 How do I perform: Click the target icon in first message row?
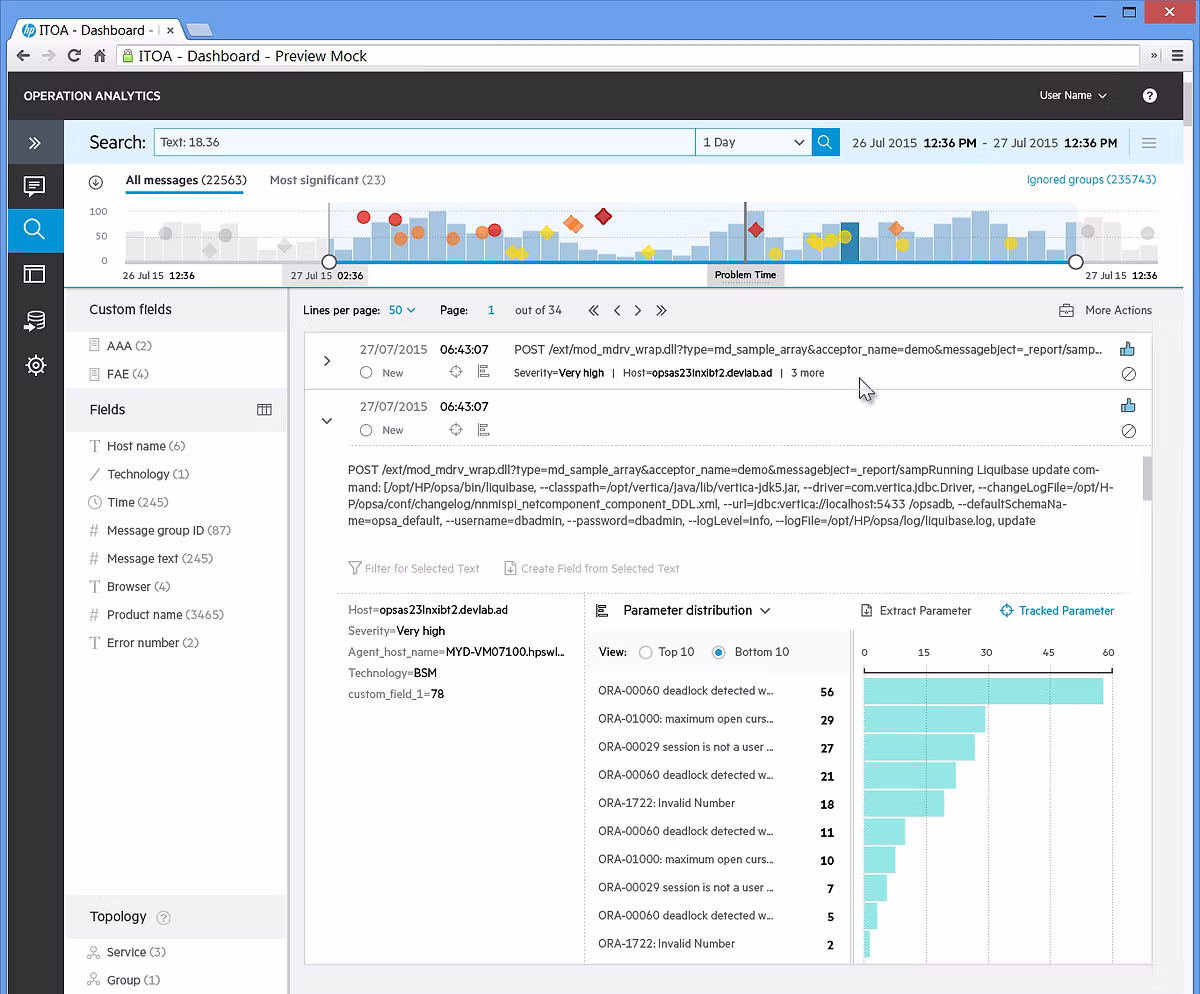[456, 372]
